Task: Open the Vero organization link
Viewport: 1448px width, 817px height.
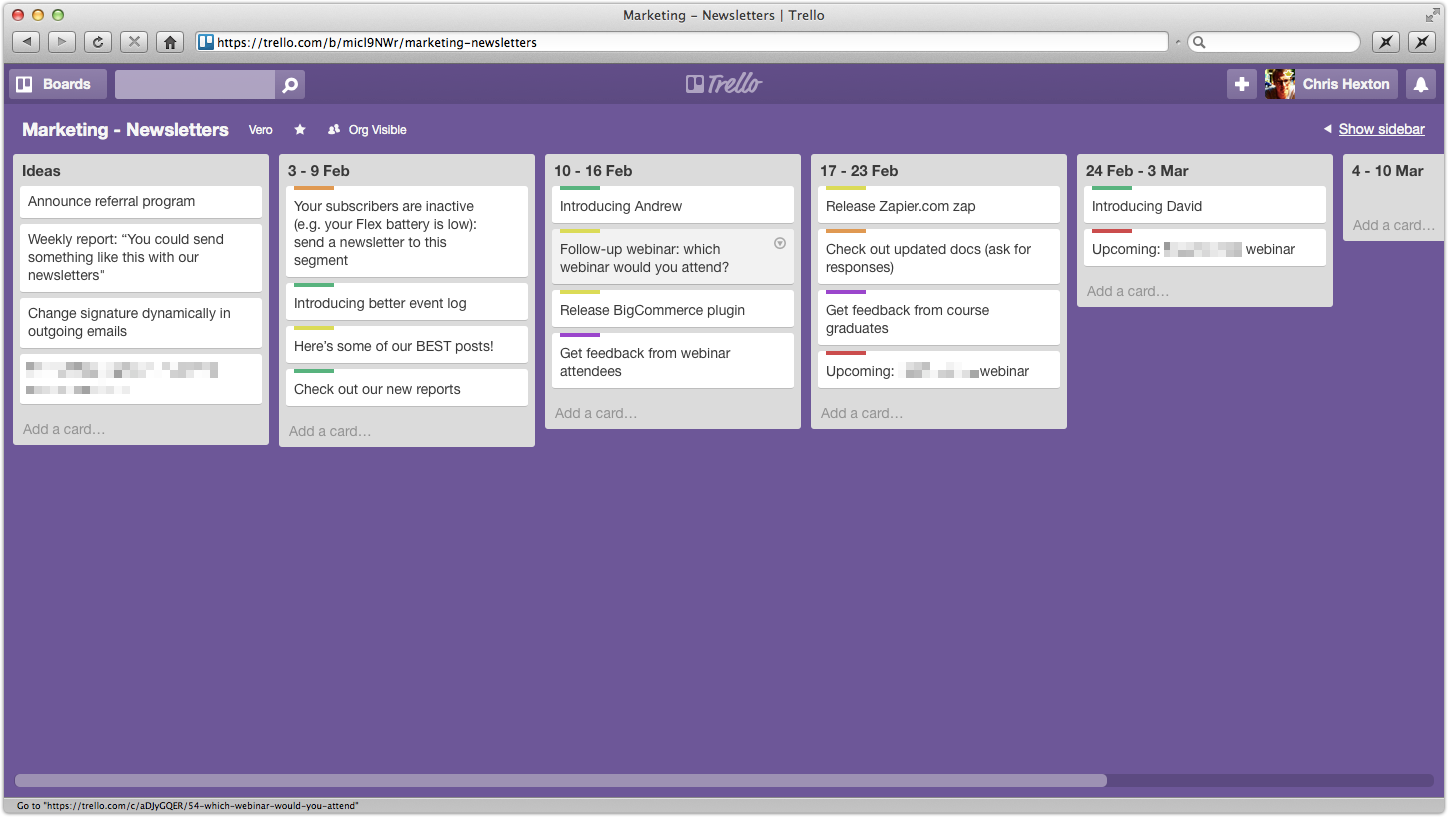Action: (260, 130)
